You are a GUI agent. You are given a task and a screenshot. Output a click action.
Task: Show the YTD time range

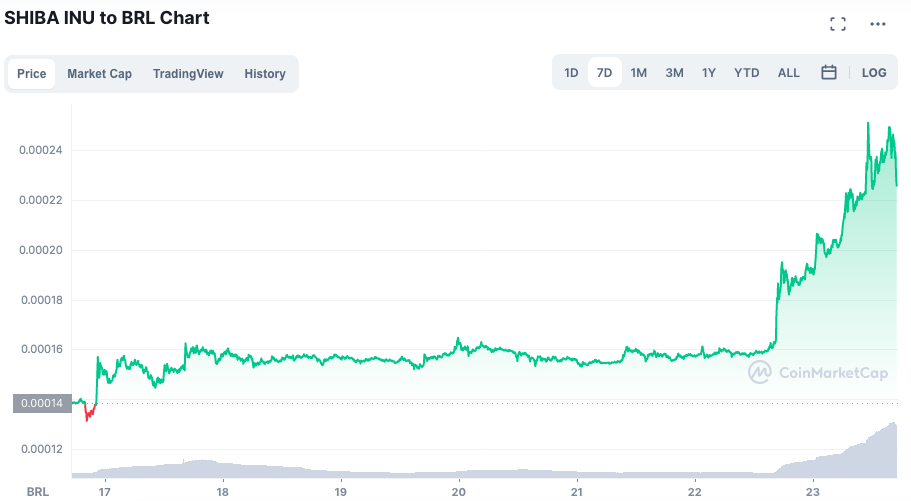746,73
